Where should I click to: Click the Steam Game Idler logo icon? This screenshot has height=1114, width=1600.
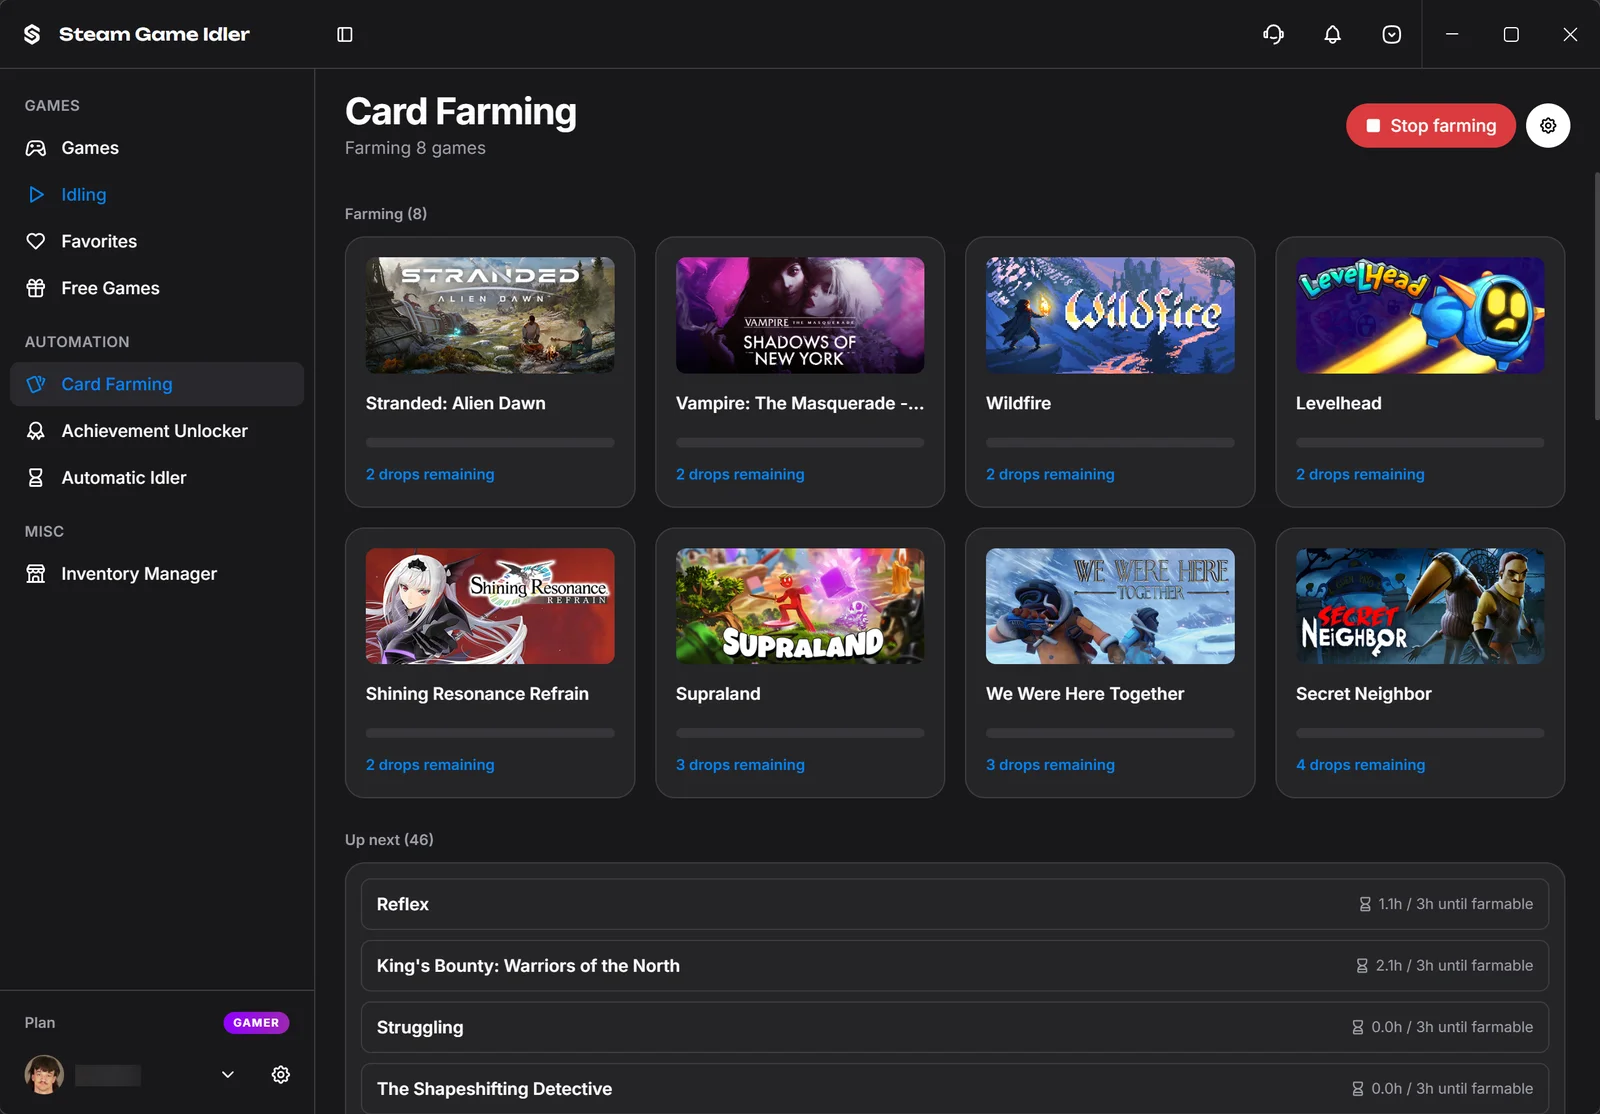32,34
